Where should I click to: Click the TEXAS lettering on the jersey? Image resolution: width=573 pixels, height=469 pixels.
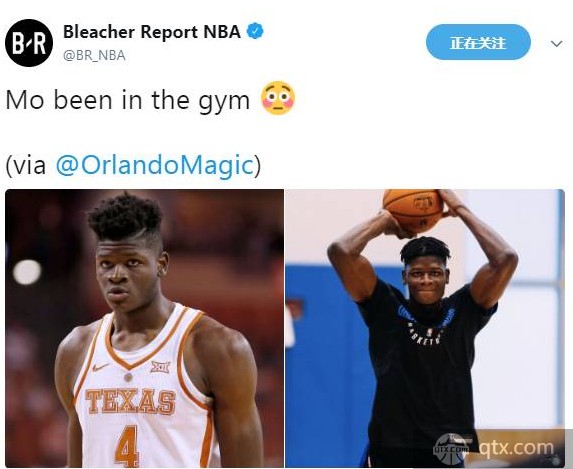pos(130,401)
